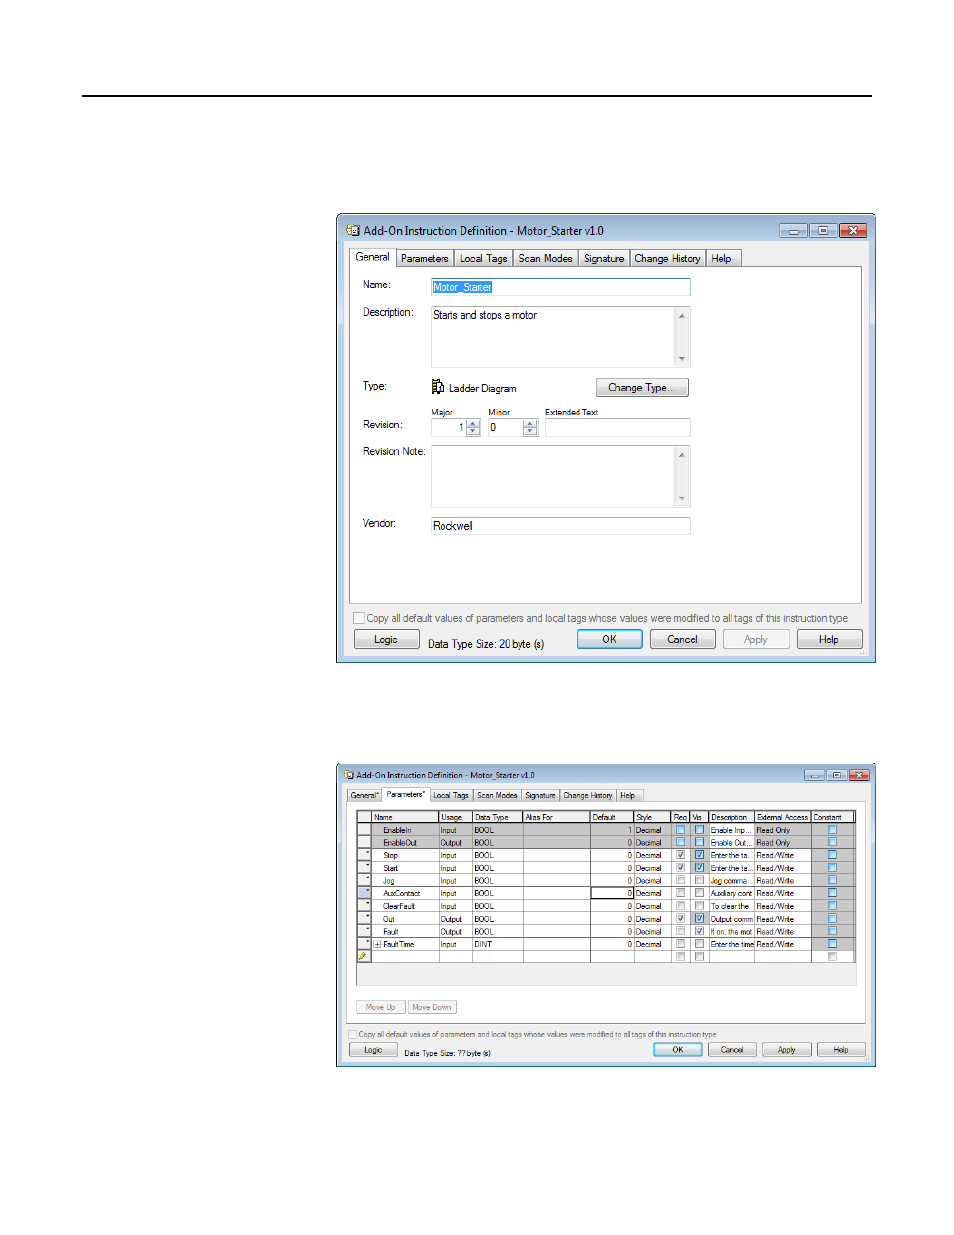Check the Constant box for the FaultTime parameter
Screen dimensions: 954x1235
point(832,944)
